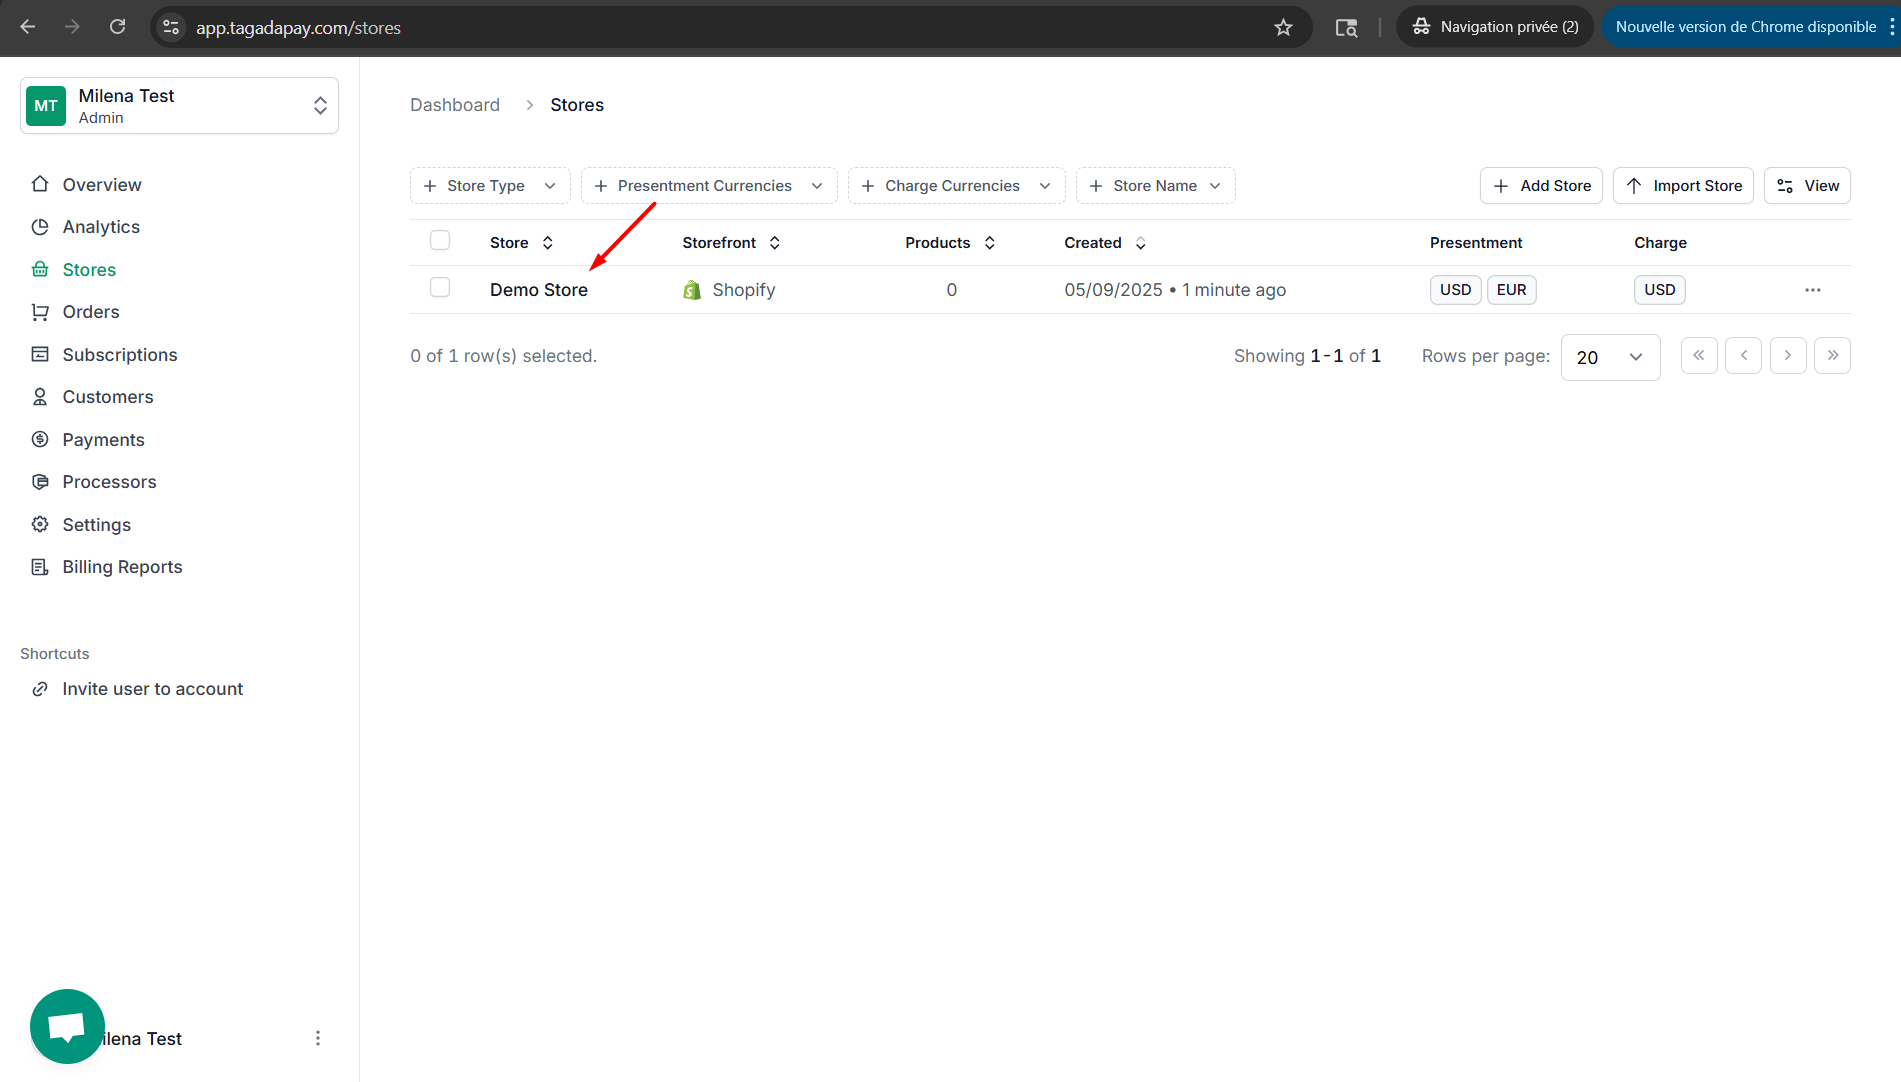Click the Presentment column header
The width and height of the screenshot is (1901, 1082).
(1476, 243)
